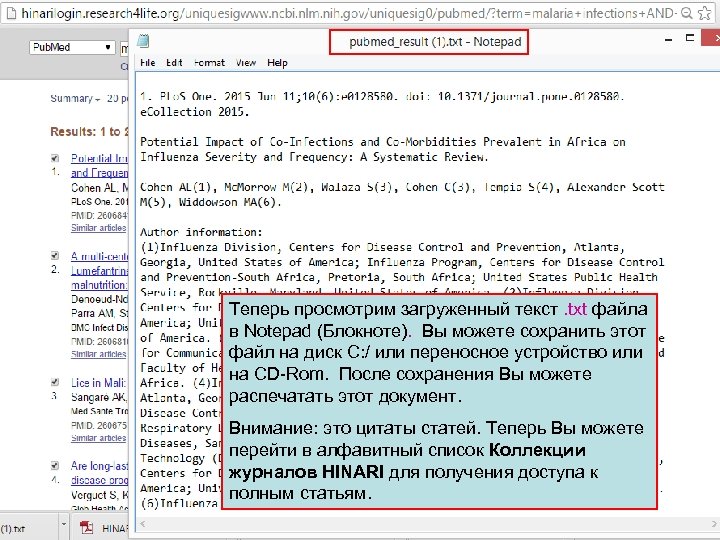
Task: Open the Notepad Edit menu
Action: click(174, 63)
